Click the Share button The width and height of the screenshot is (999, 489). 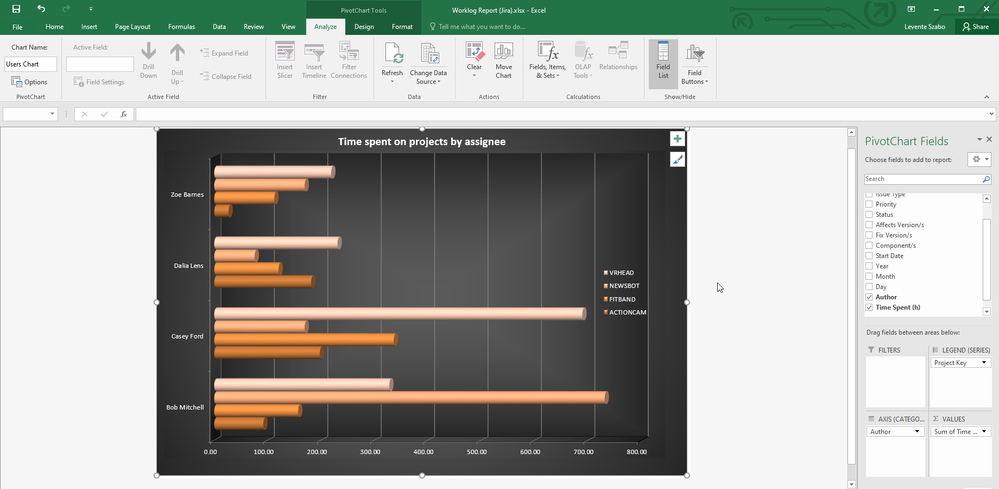(974, 27)
